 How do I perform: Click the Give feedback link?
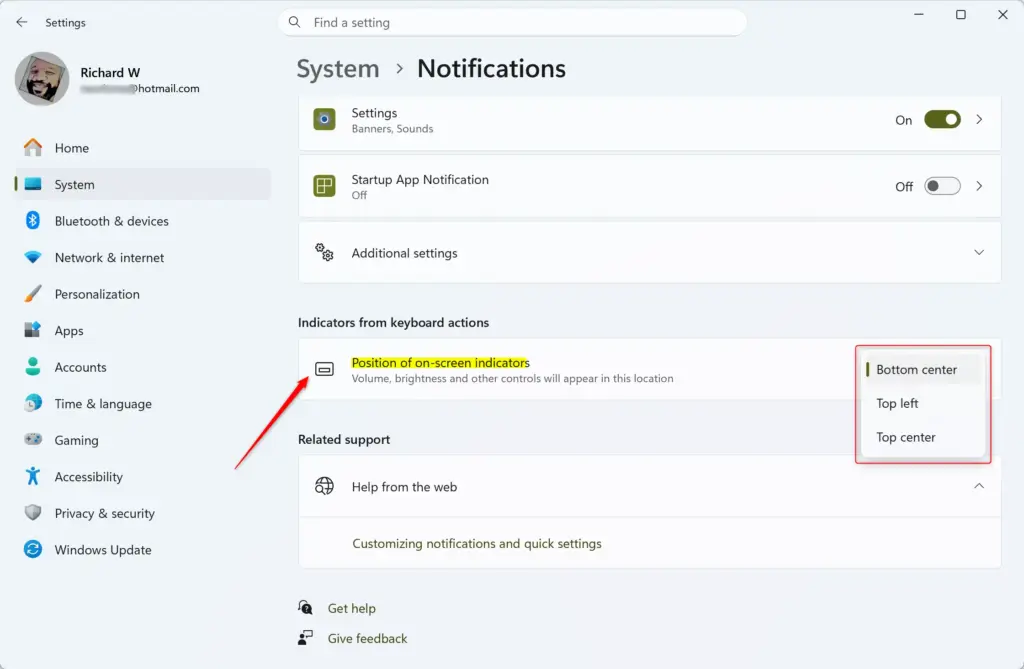coord(367,638)
